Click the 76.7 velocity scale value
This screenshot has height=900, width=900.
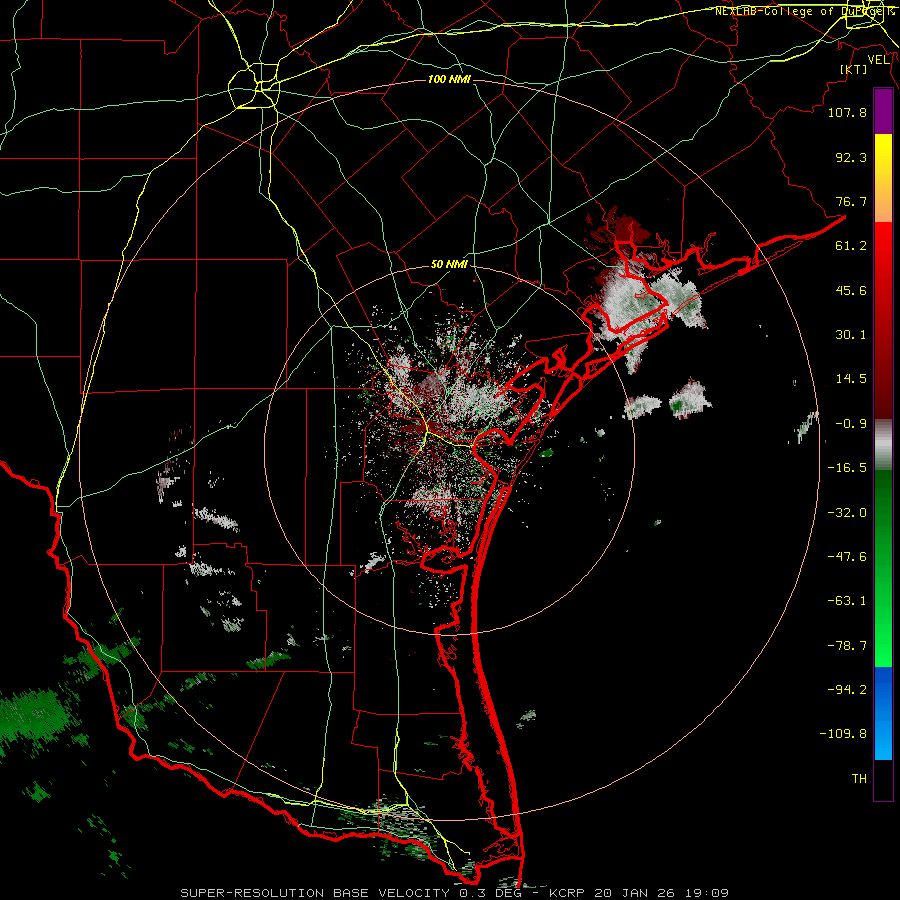[851, 201]
